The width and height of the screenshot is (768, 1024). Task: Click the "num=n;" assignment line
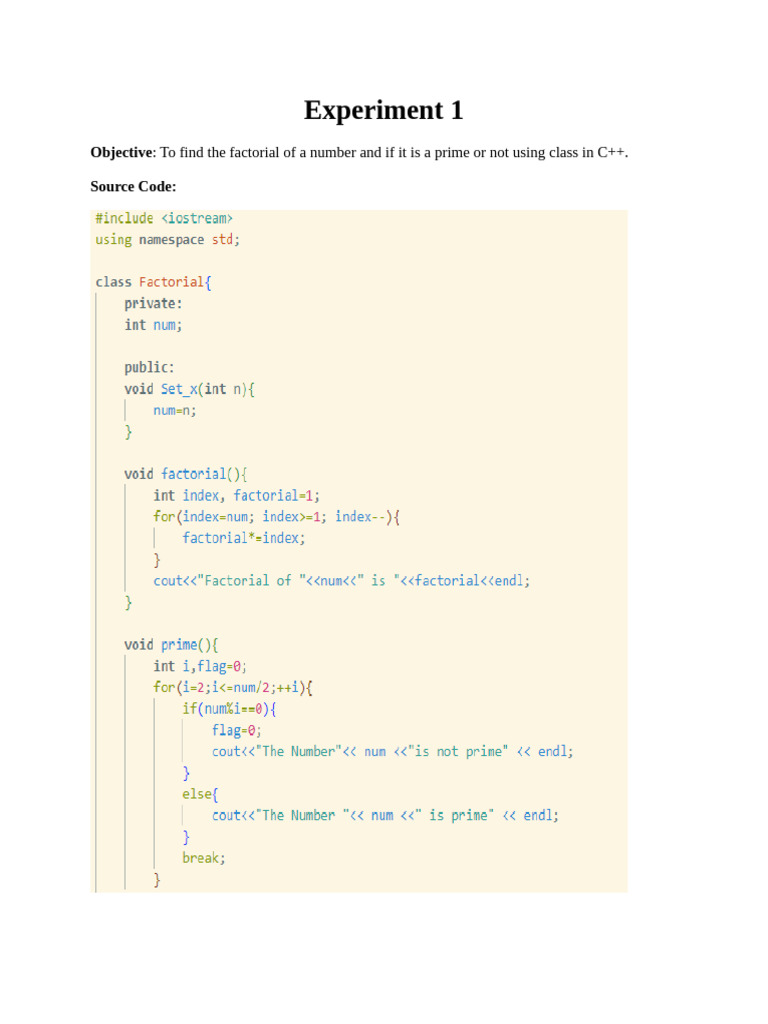coord(175,410)
